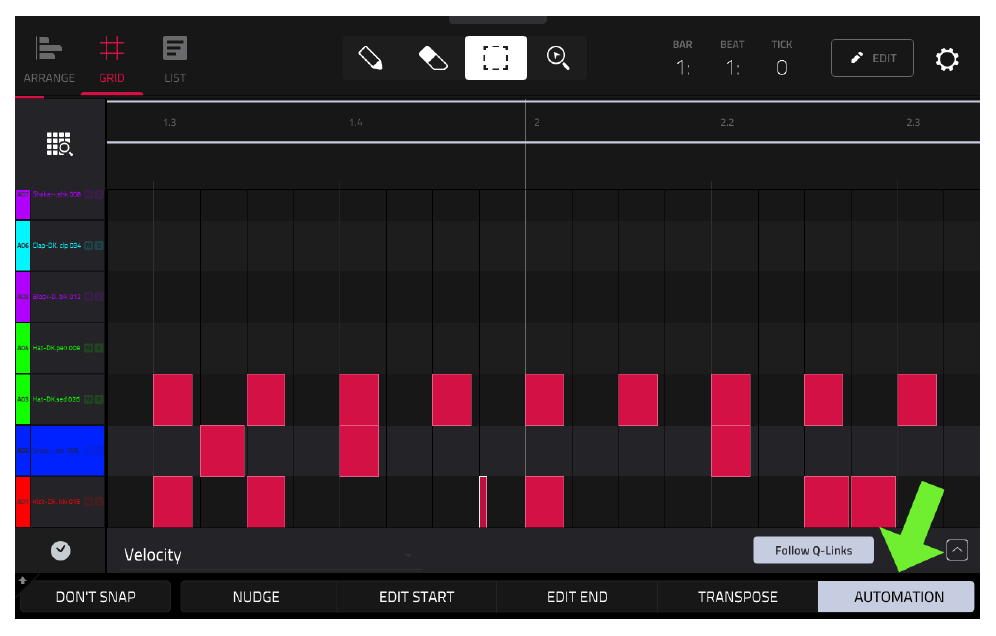Select the TRANSPOSE function

737,597
